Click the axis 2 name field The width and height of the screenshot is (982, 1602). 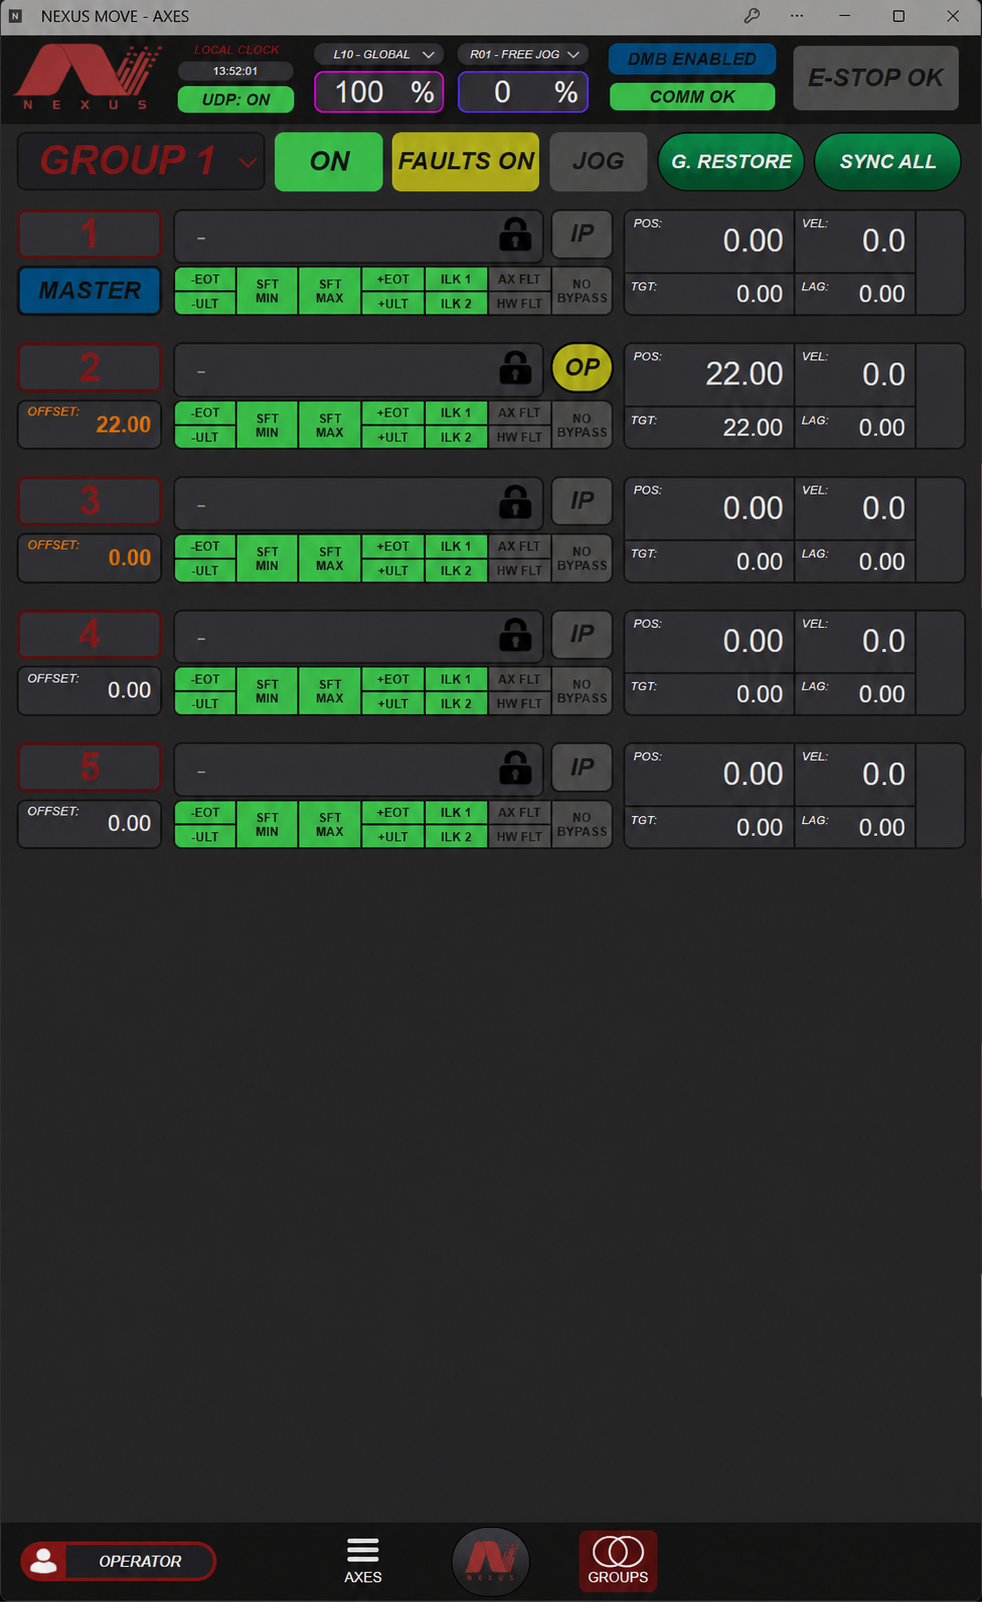358,369
